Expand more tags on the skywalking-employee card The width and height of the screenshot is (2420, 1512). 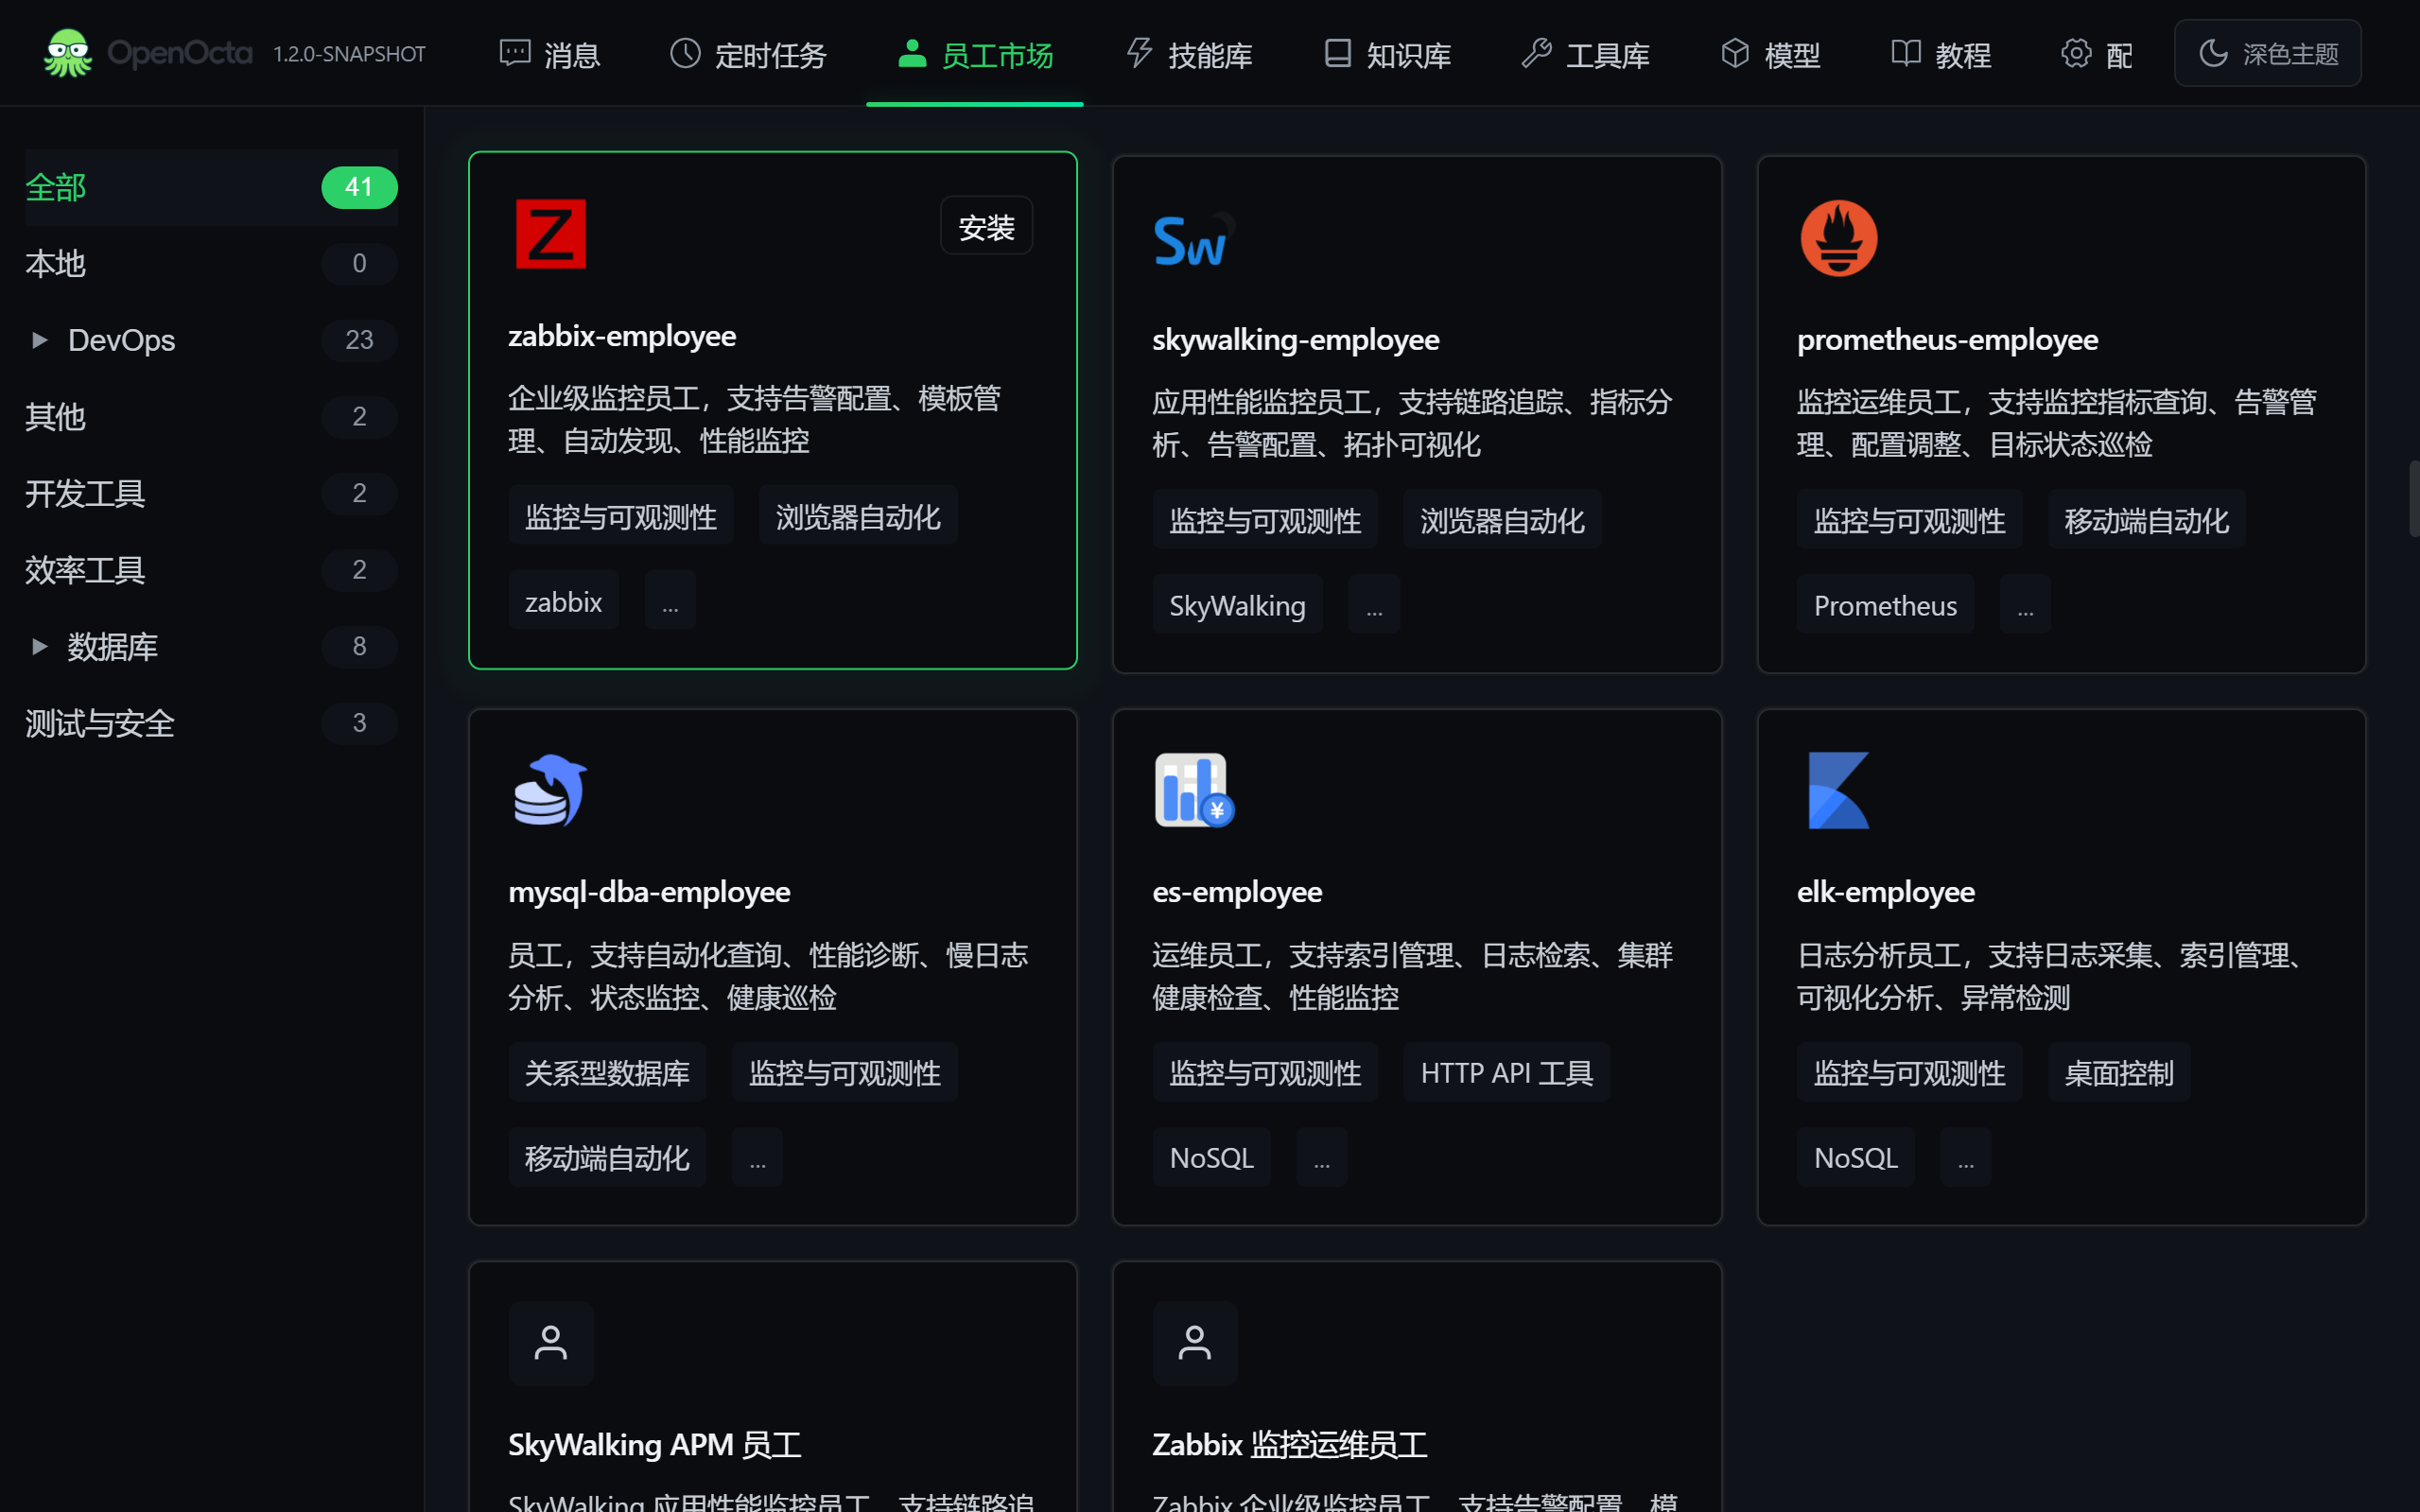(x=1374, y=604)
